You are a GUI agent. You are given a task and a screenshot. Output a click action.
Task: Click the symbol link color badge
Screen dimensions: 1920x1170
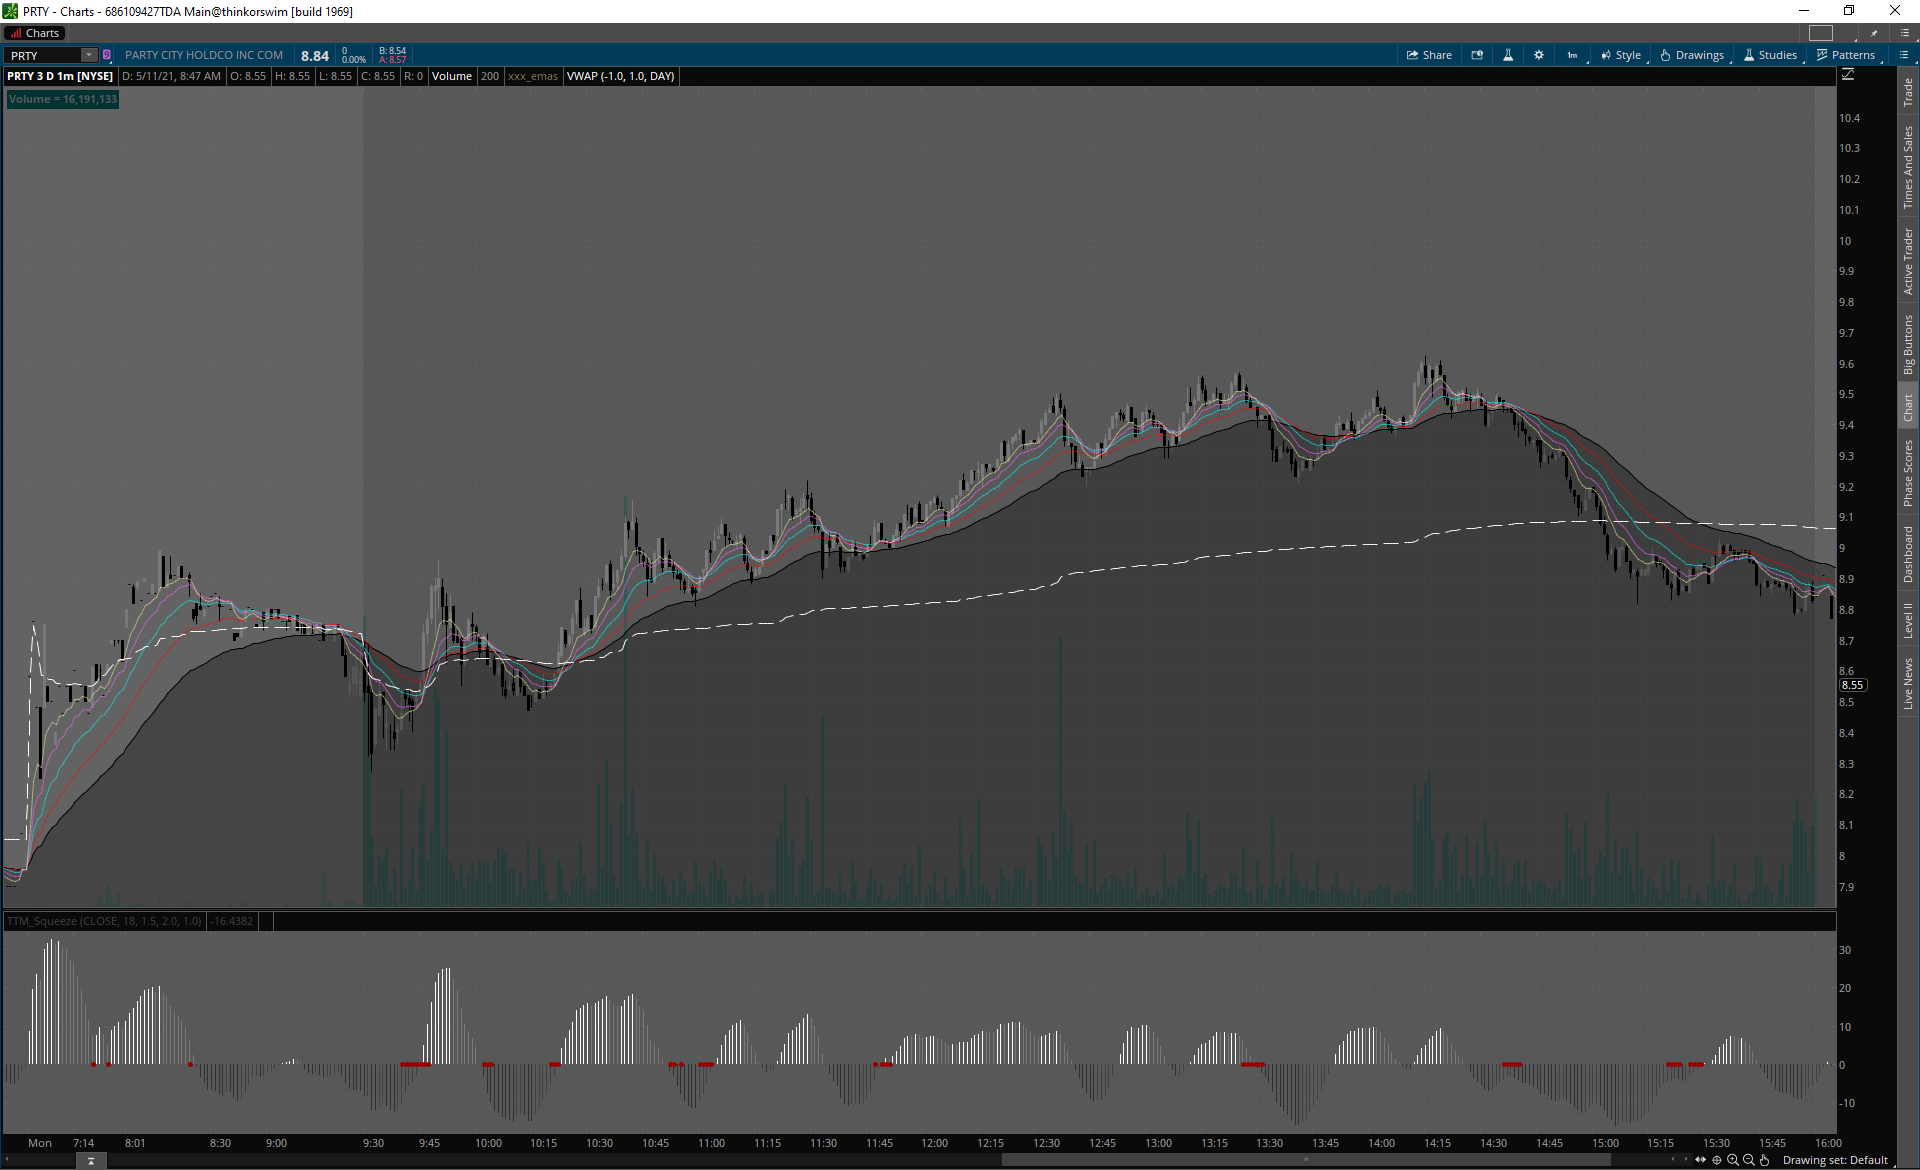tap(107, 55)
